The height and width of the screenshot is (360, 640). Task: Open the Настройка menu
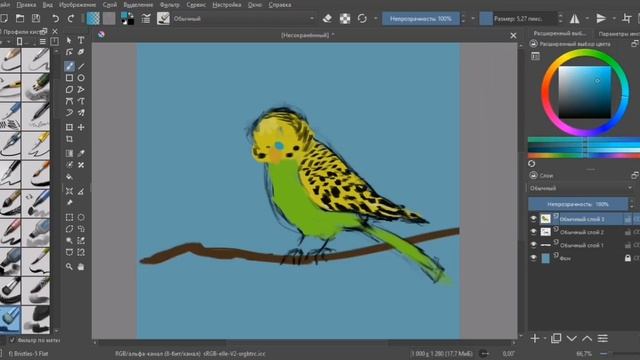pos(227,5)
